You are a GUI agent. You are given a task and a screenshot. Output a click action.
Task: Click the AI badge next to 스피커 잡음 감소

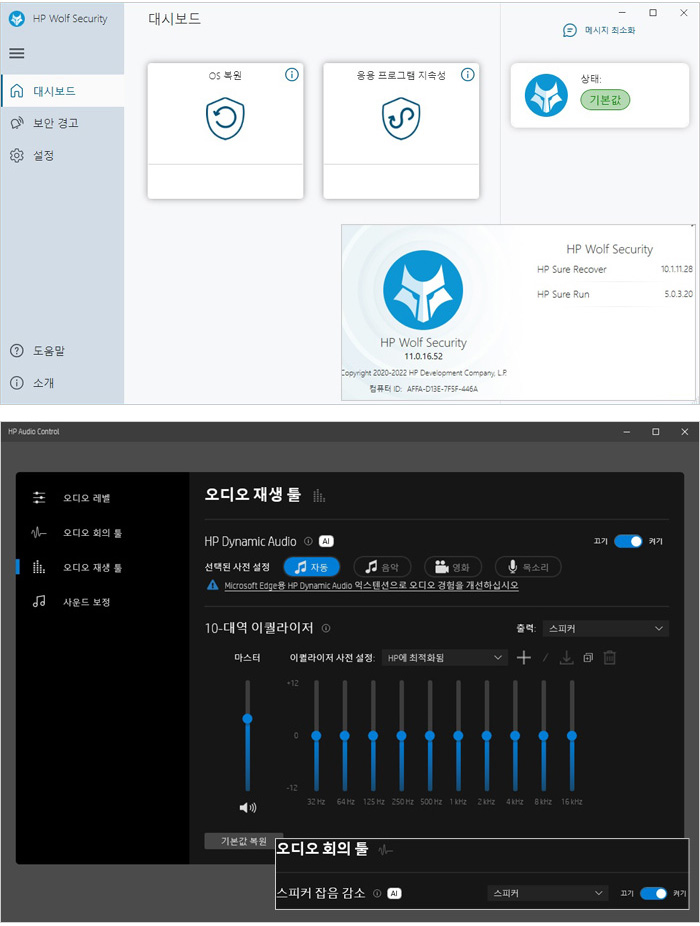[x=394, y=894]
